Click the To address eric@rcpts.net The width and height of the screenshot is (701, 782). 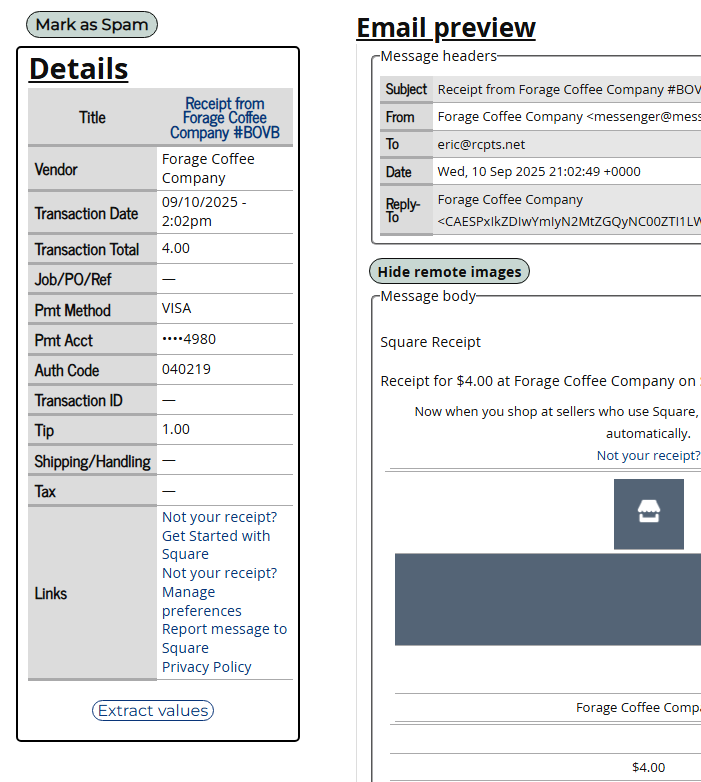(481, 144)
